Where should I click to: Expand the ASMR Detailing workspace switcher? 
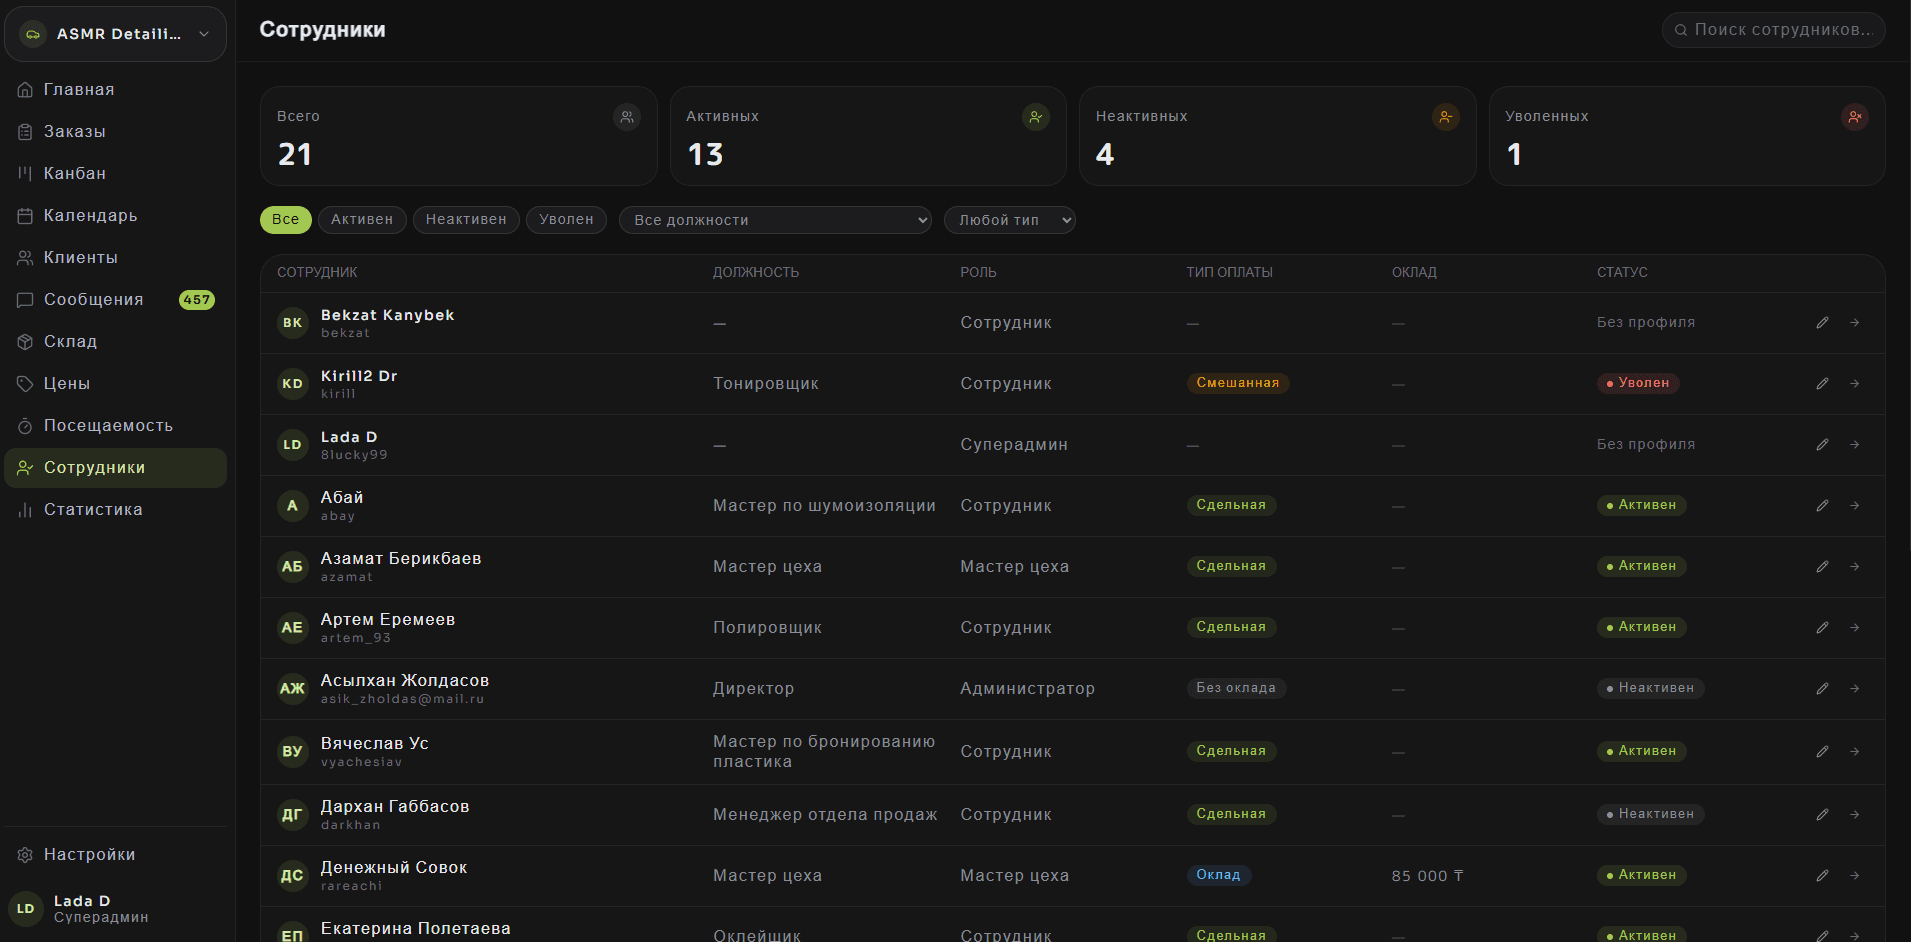point(116,34)
